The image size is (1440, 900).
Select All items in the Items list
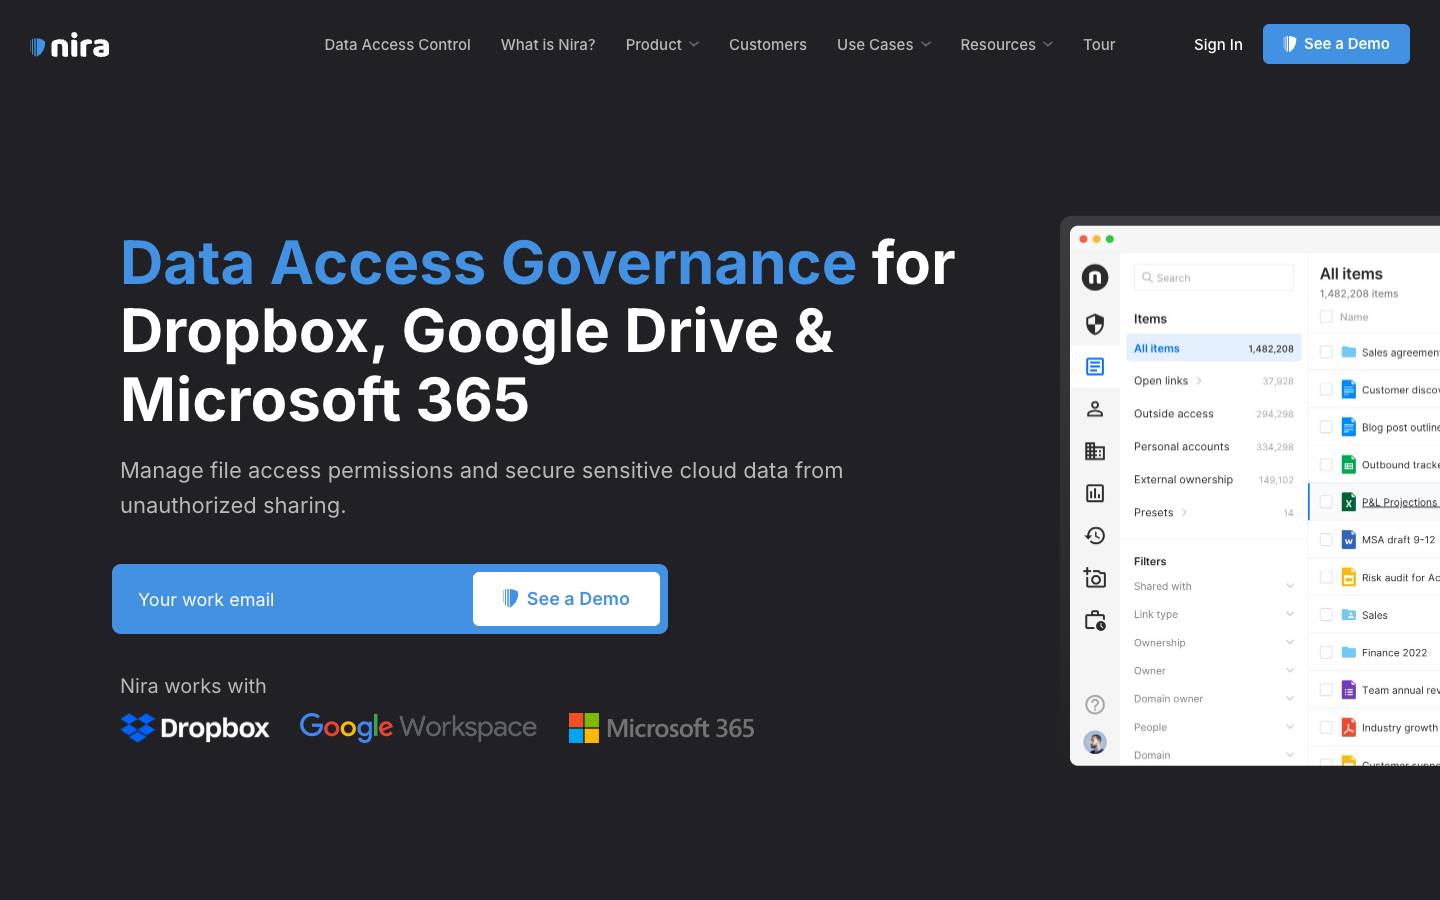point(1214,348)
